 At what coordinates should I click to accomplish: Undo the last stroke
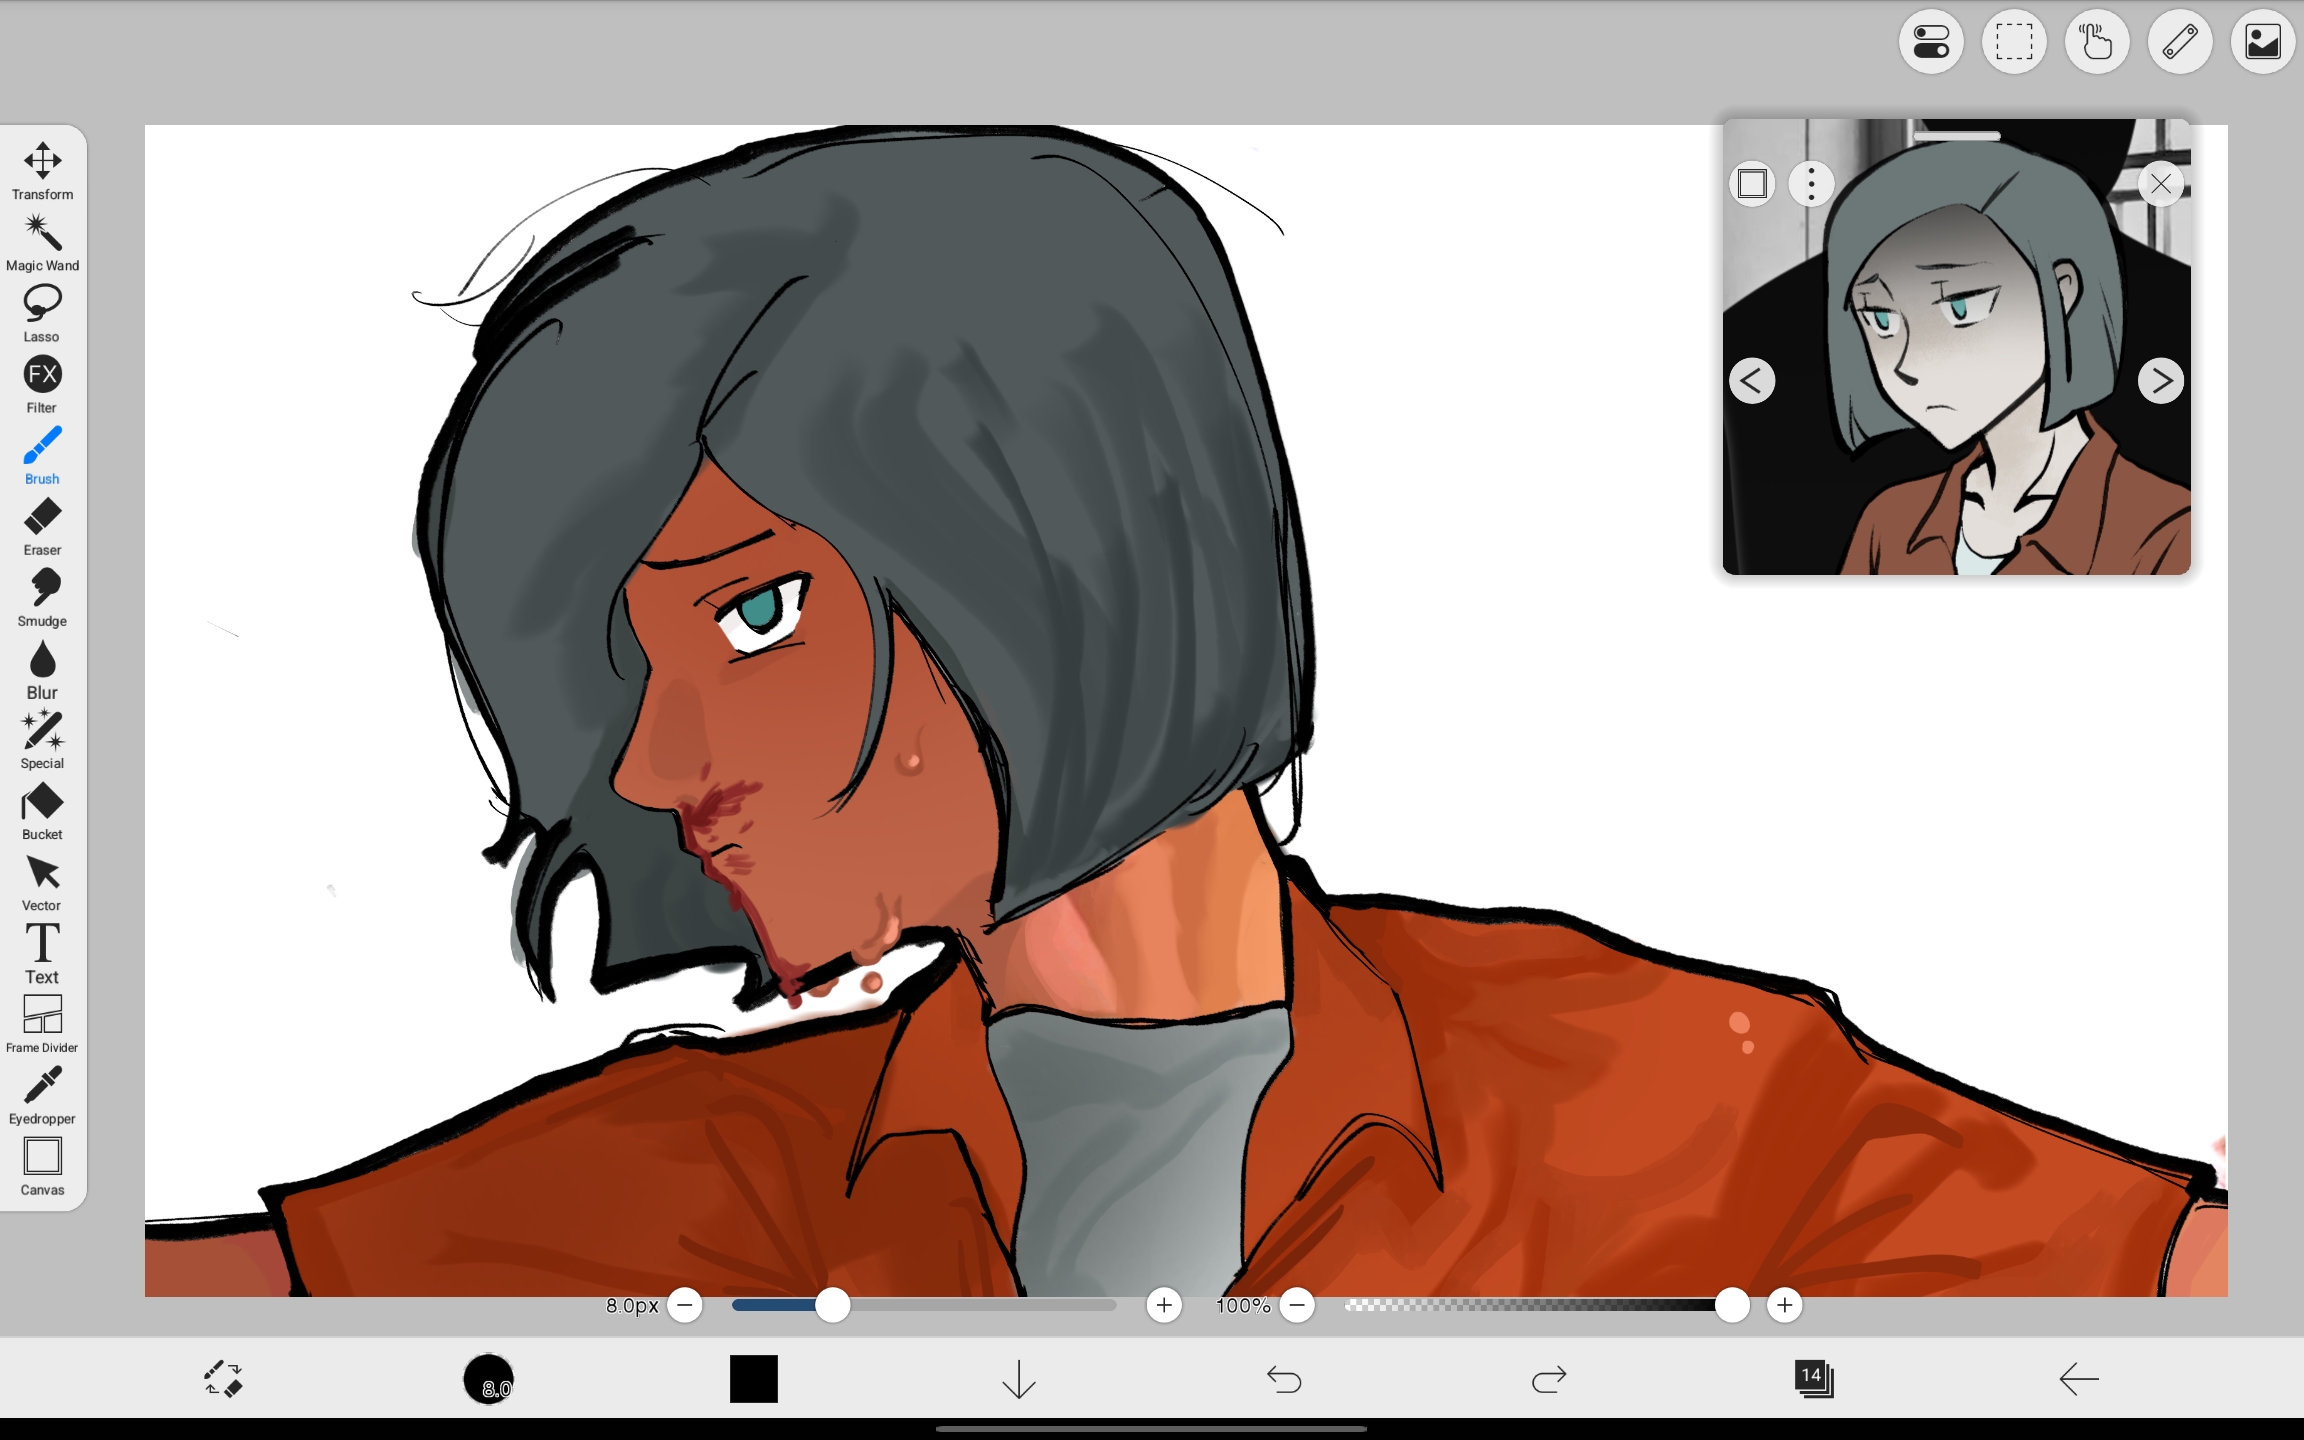click(x=1284, y=1380)
